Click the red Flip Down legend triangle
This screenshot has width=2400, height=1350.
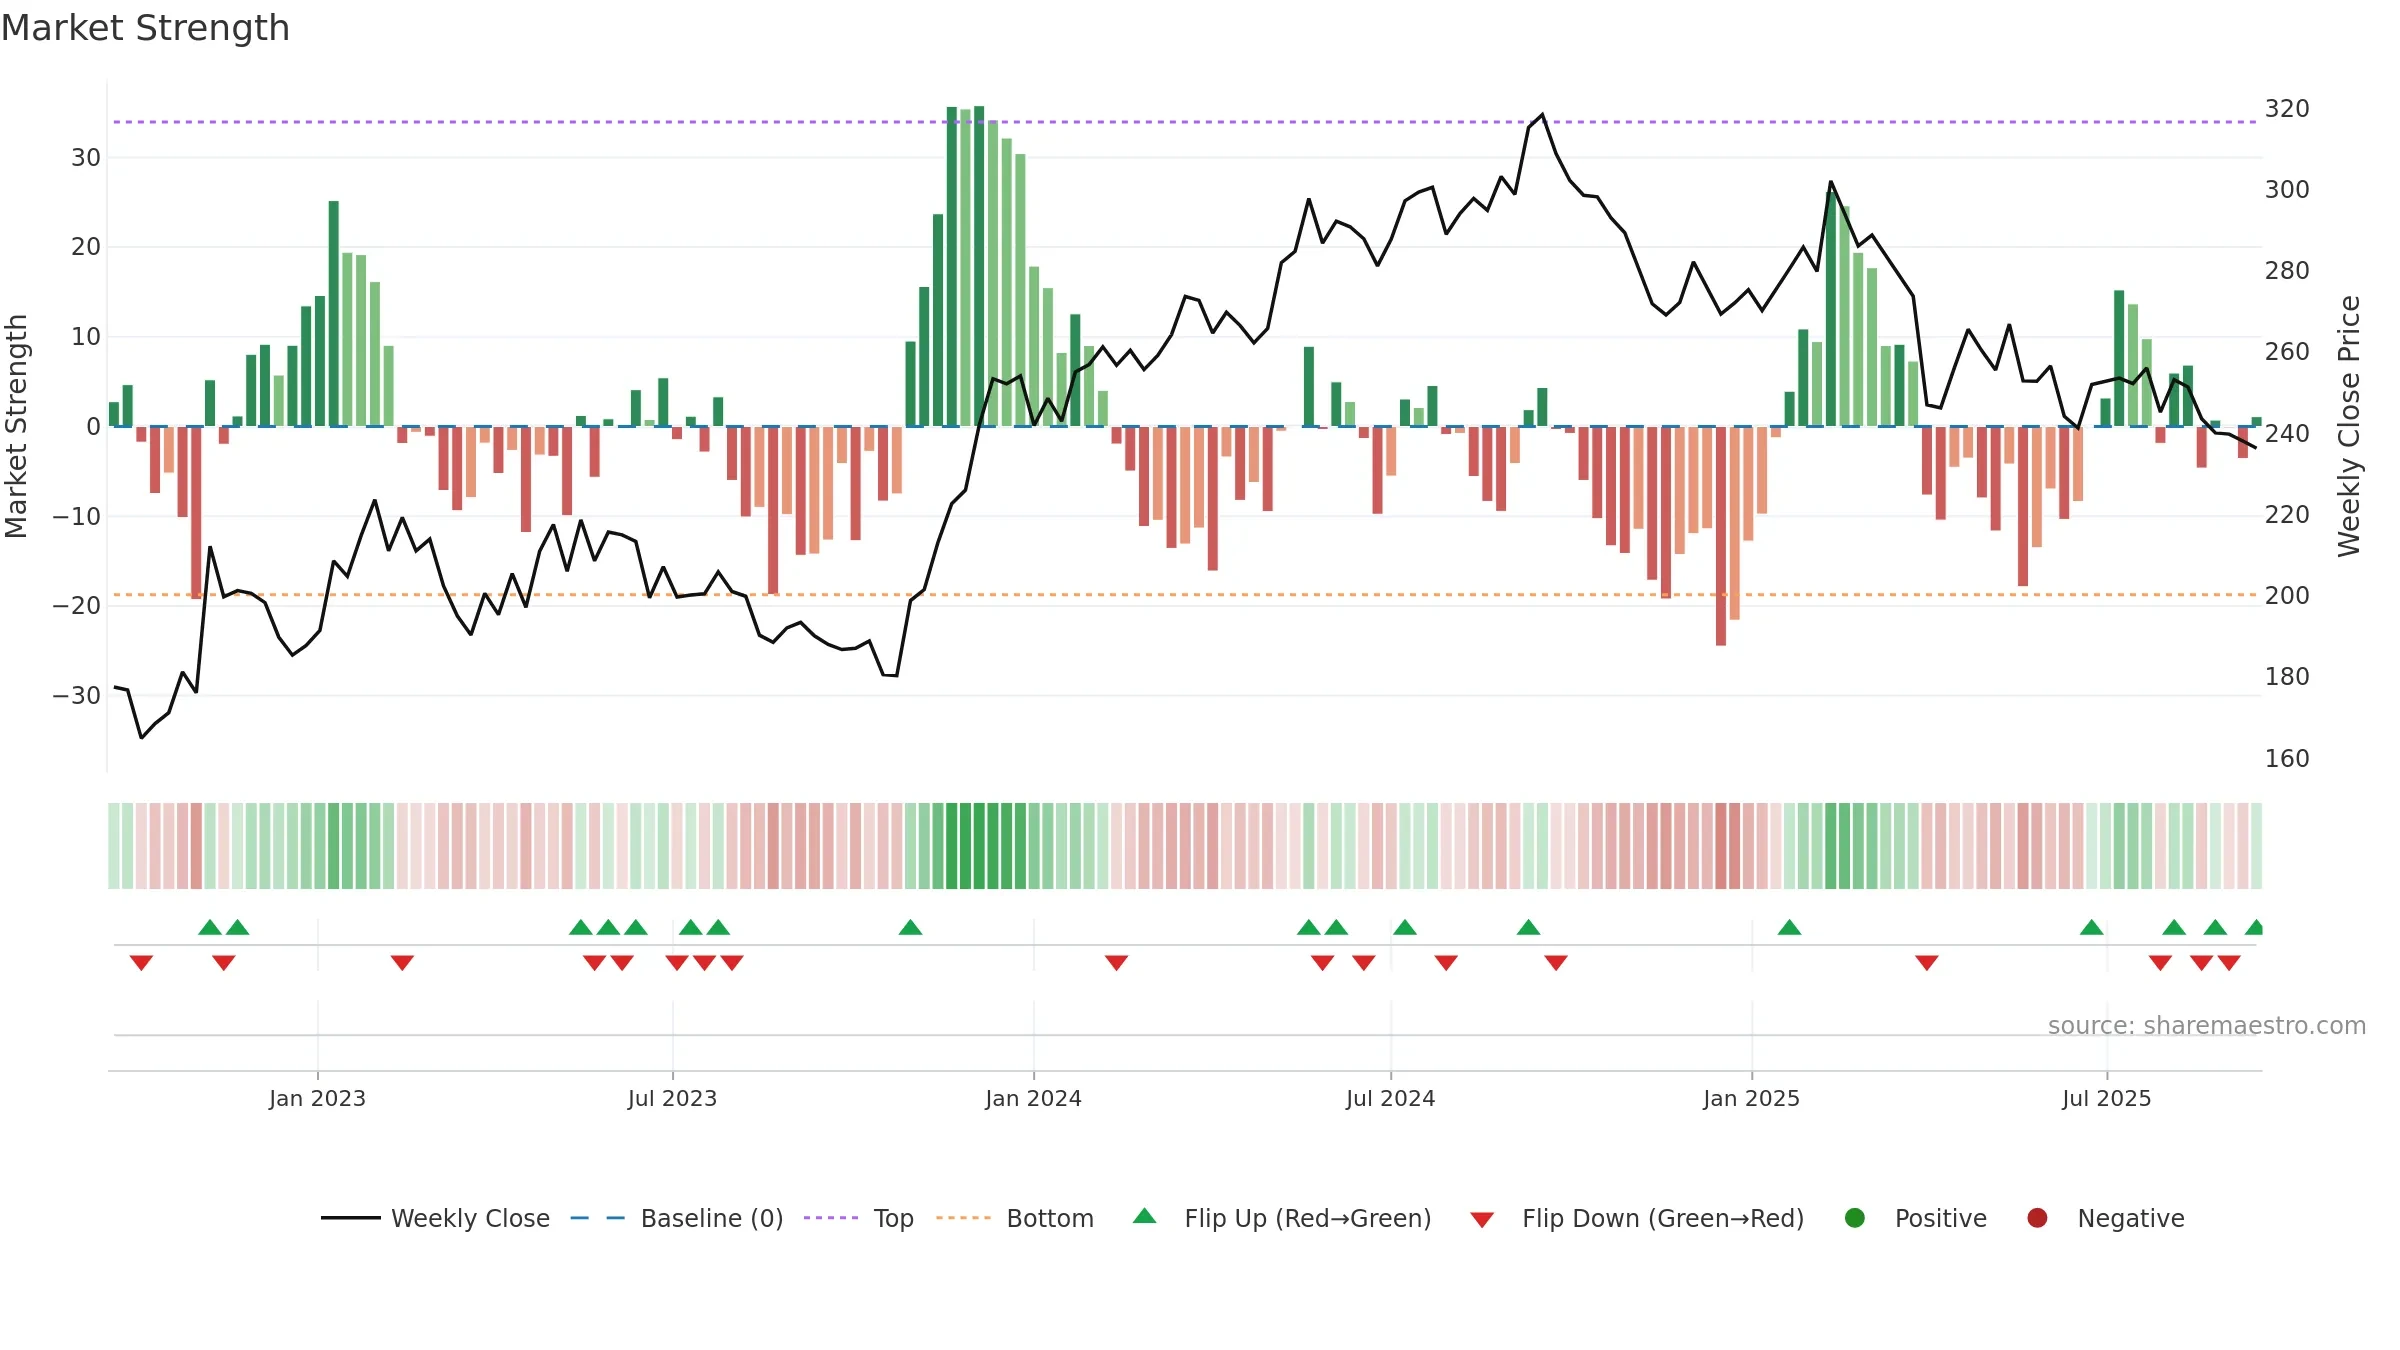tap(1482, 1220)
